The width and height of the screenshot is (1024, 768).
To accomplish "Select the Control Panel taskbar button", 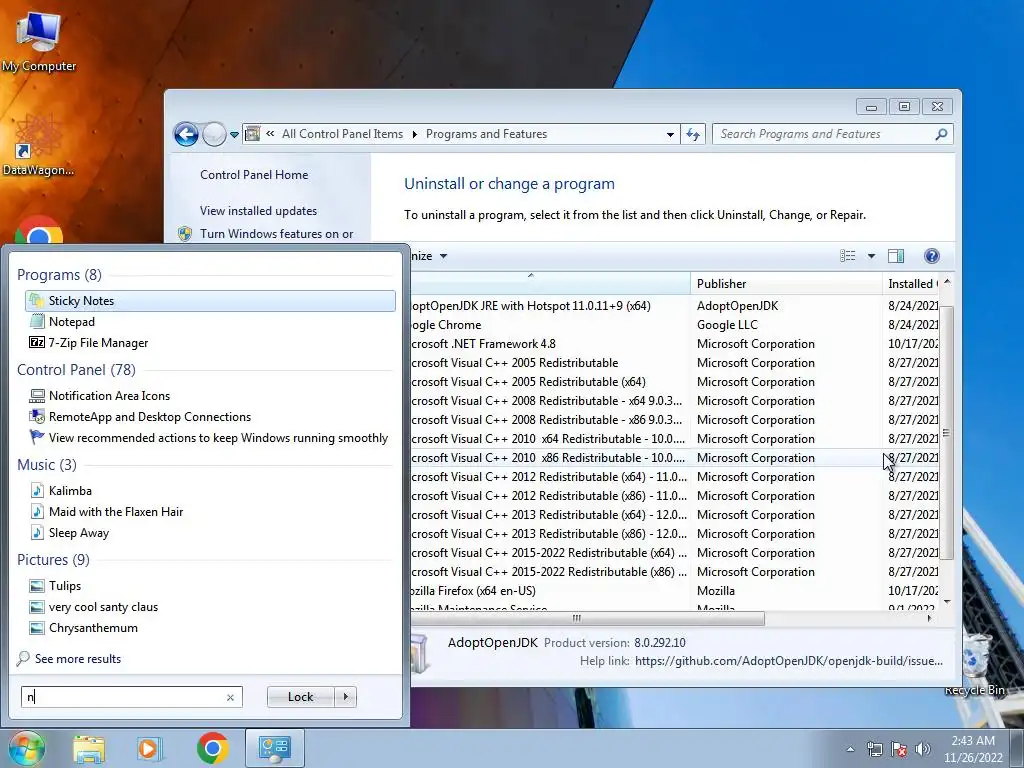I will pos(274,748).
